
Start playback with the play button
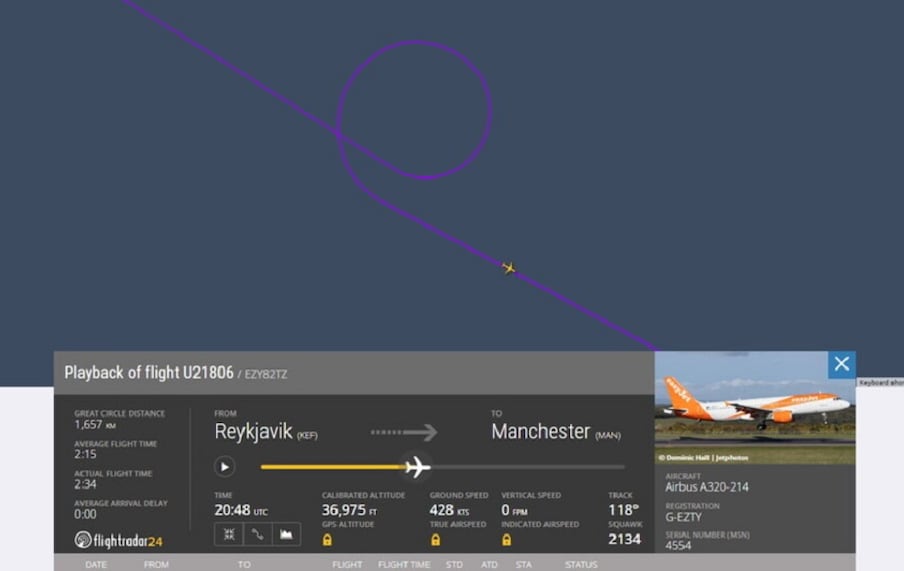click(224, 467)
